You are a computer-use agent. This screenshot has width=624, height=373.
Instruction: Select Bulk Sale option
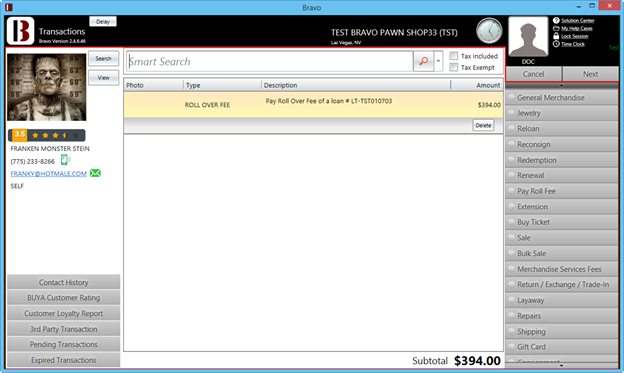(562, 254)
